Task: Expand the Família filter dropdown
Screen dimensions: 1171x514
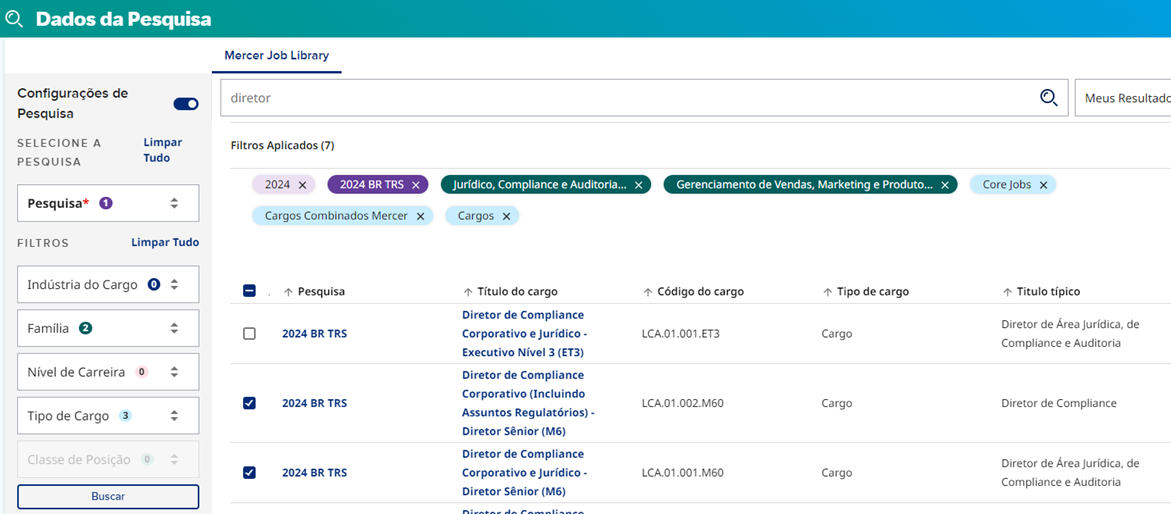Action: [x=108, y=328]
